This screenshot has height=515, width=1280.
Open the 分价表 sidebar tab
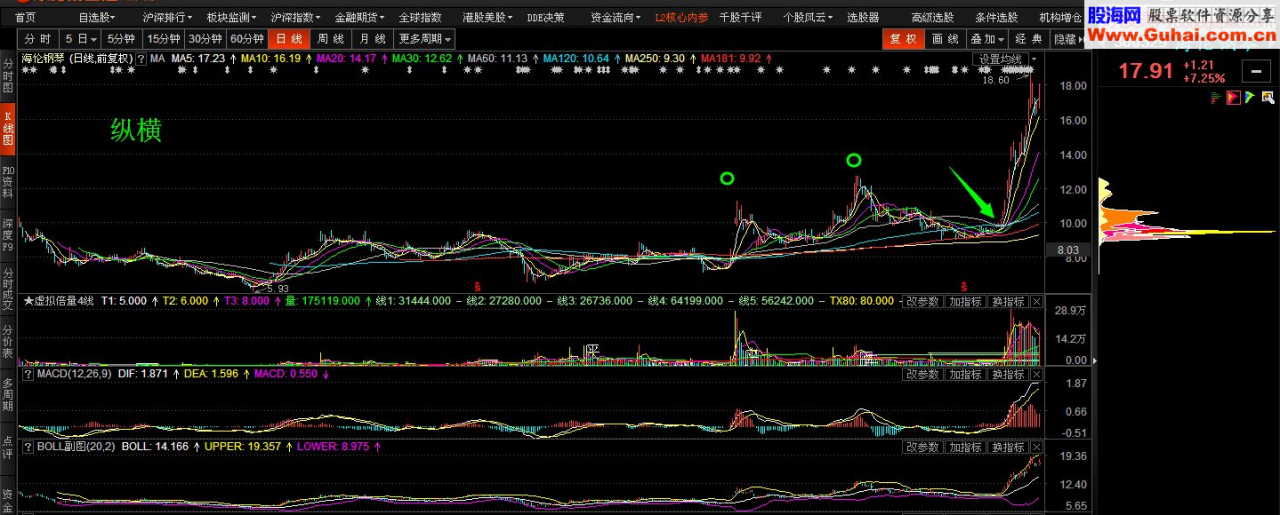(x=8, y=340)
